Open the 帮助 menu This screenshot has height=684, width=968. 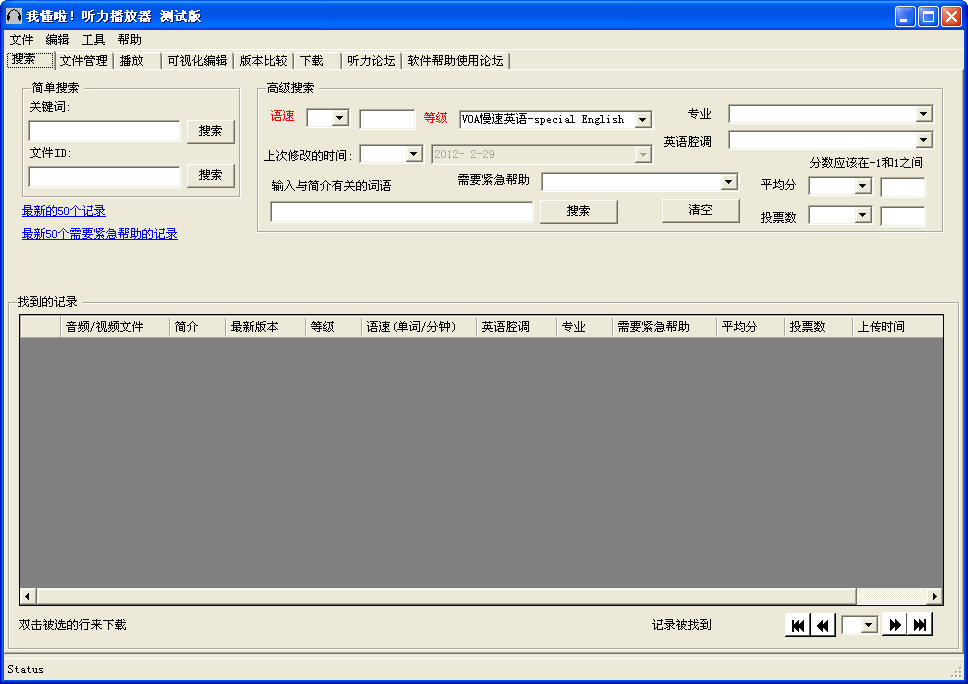tap(128, 39)
